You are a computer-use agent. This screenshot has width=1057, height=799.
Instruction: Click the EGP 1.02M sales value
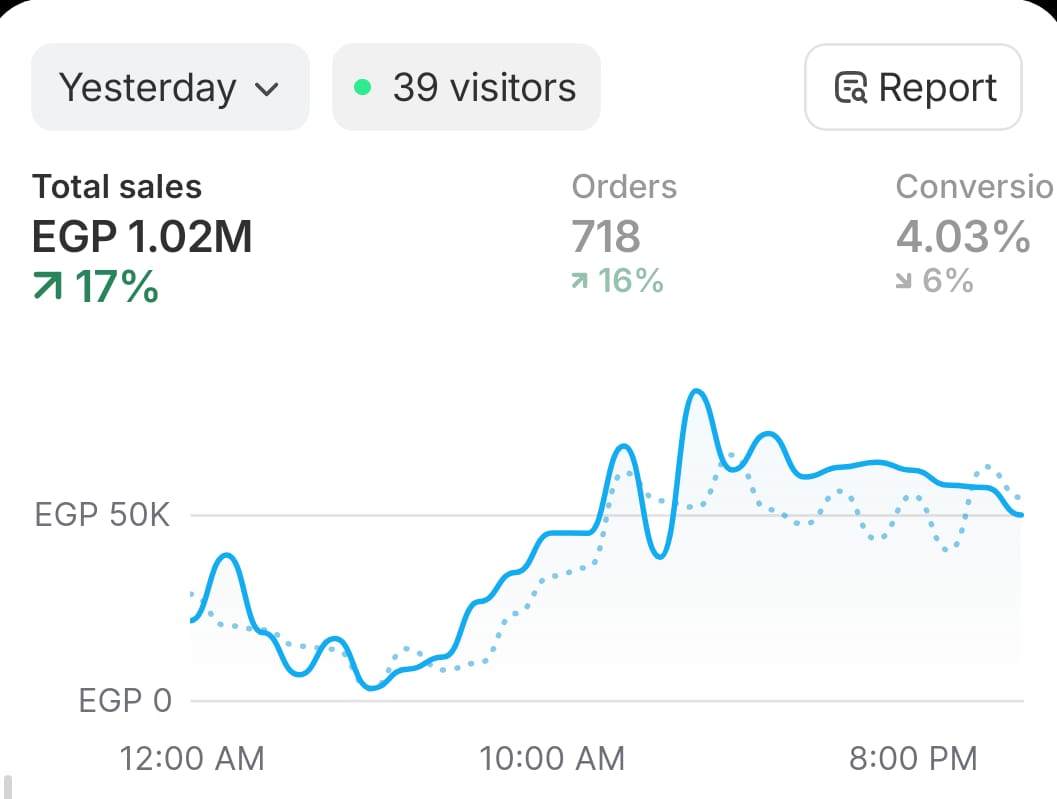tap(142, 238)
